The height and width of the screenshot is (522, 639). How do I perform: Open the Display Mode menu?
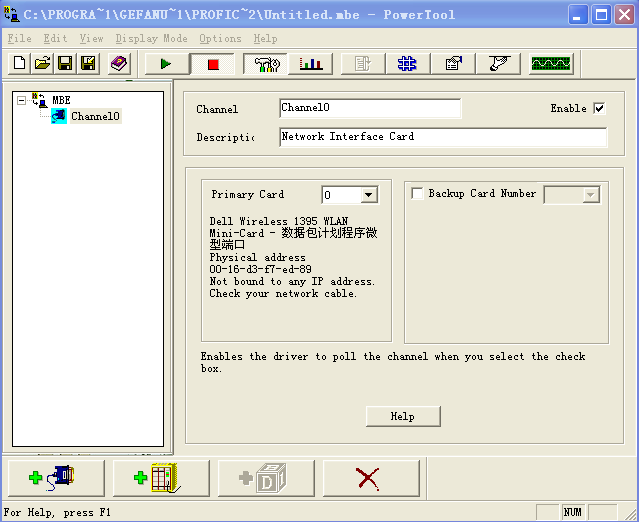click(x=151, y=39)
